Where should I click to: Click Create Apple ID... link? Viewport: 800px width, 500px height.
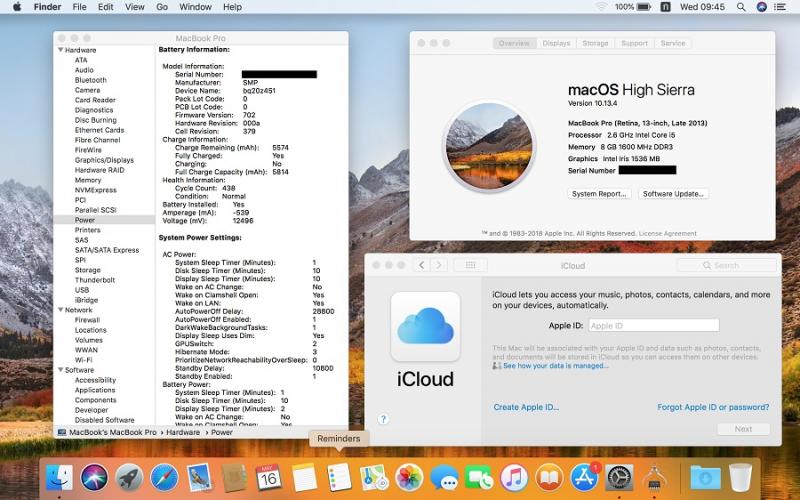[526, 407]
